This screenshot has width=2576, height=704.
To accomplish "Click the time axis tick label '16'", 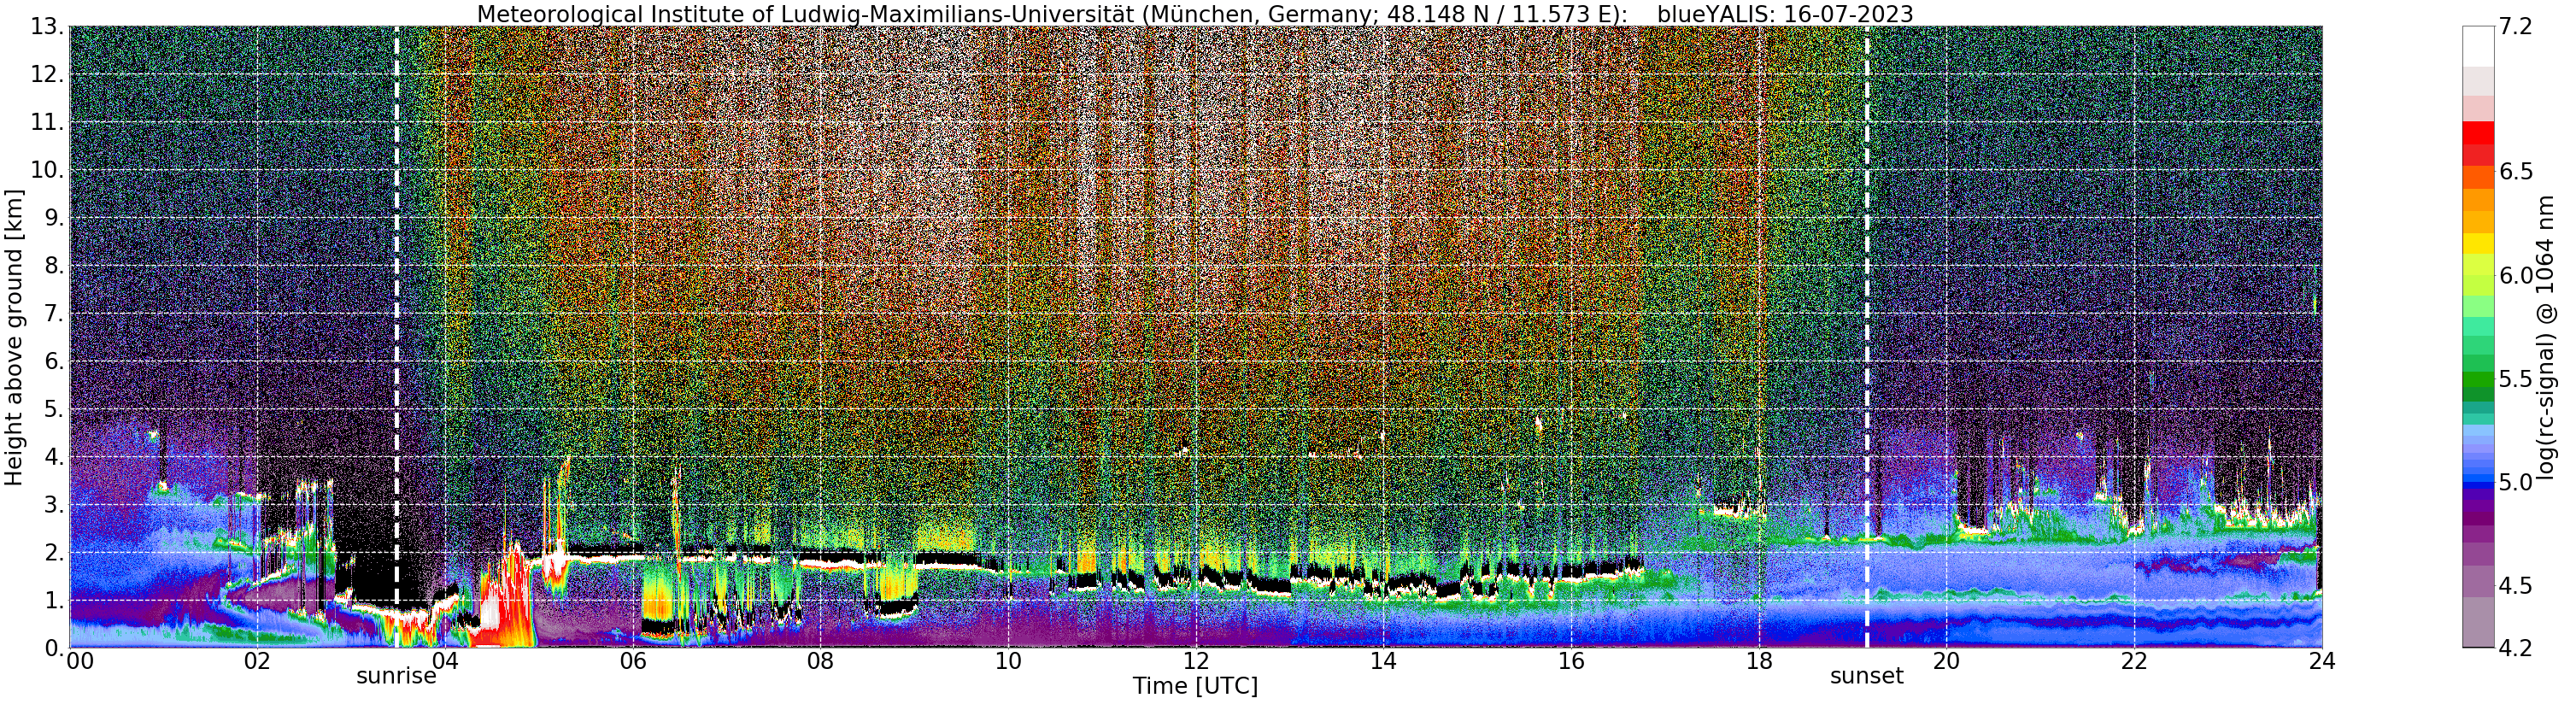I will point(1571,661).
